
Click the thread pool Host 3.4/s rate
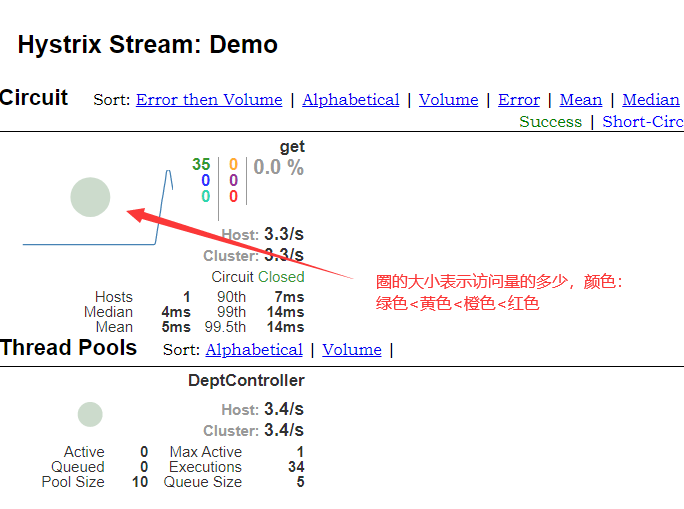284,409
